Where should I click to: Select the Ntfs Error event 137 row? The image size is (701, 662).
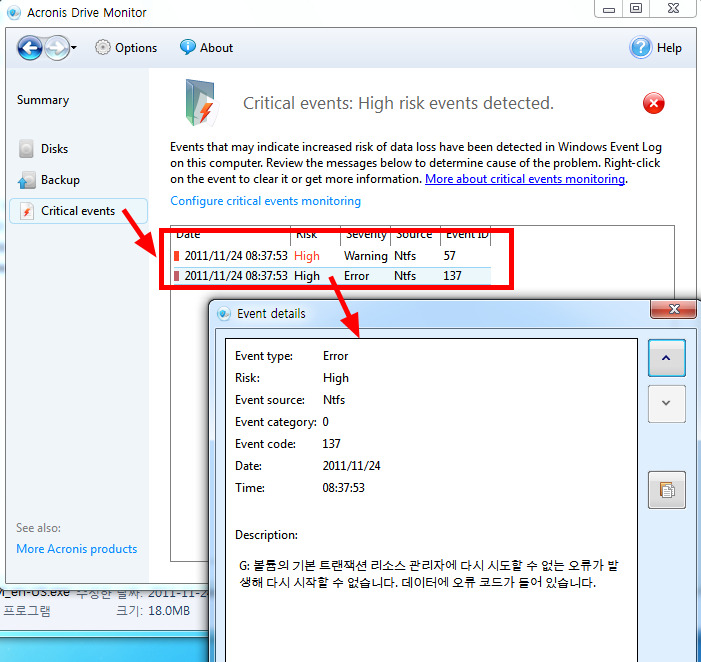[330, 276]
